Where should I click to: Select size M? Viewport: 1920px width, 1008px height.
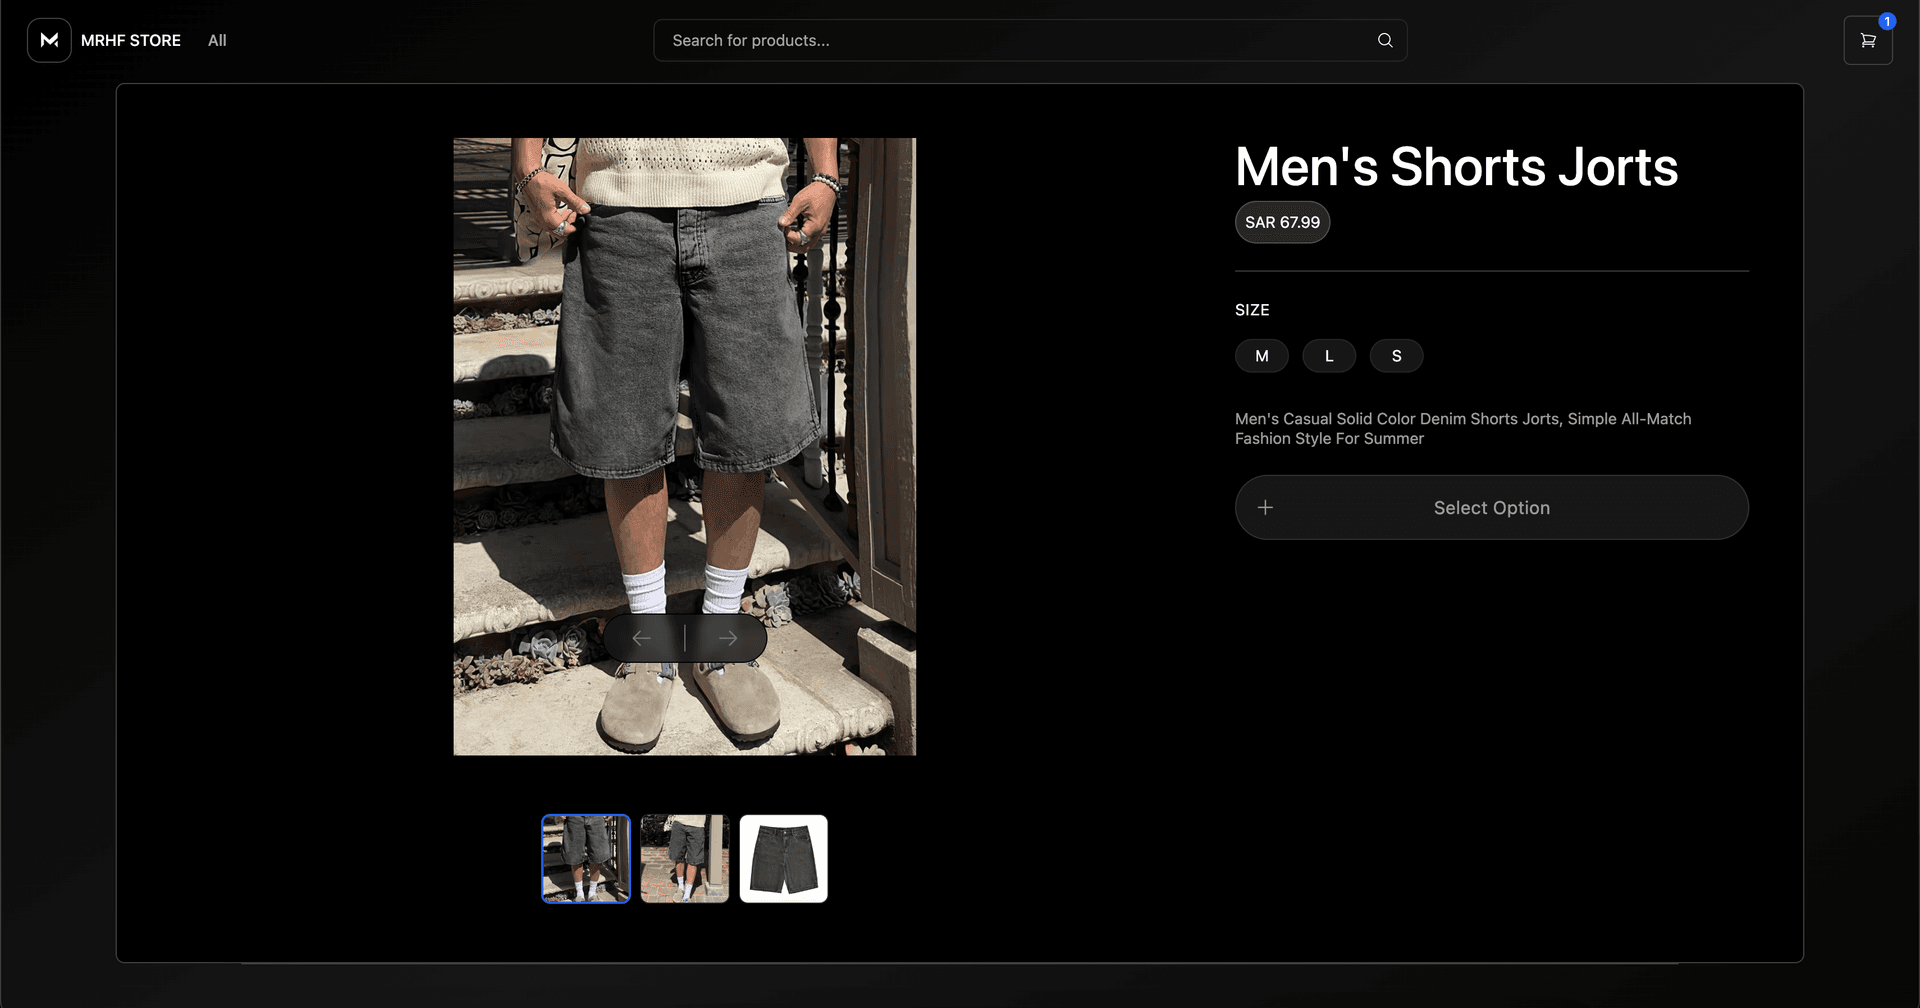[x=1261, y=355]
